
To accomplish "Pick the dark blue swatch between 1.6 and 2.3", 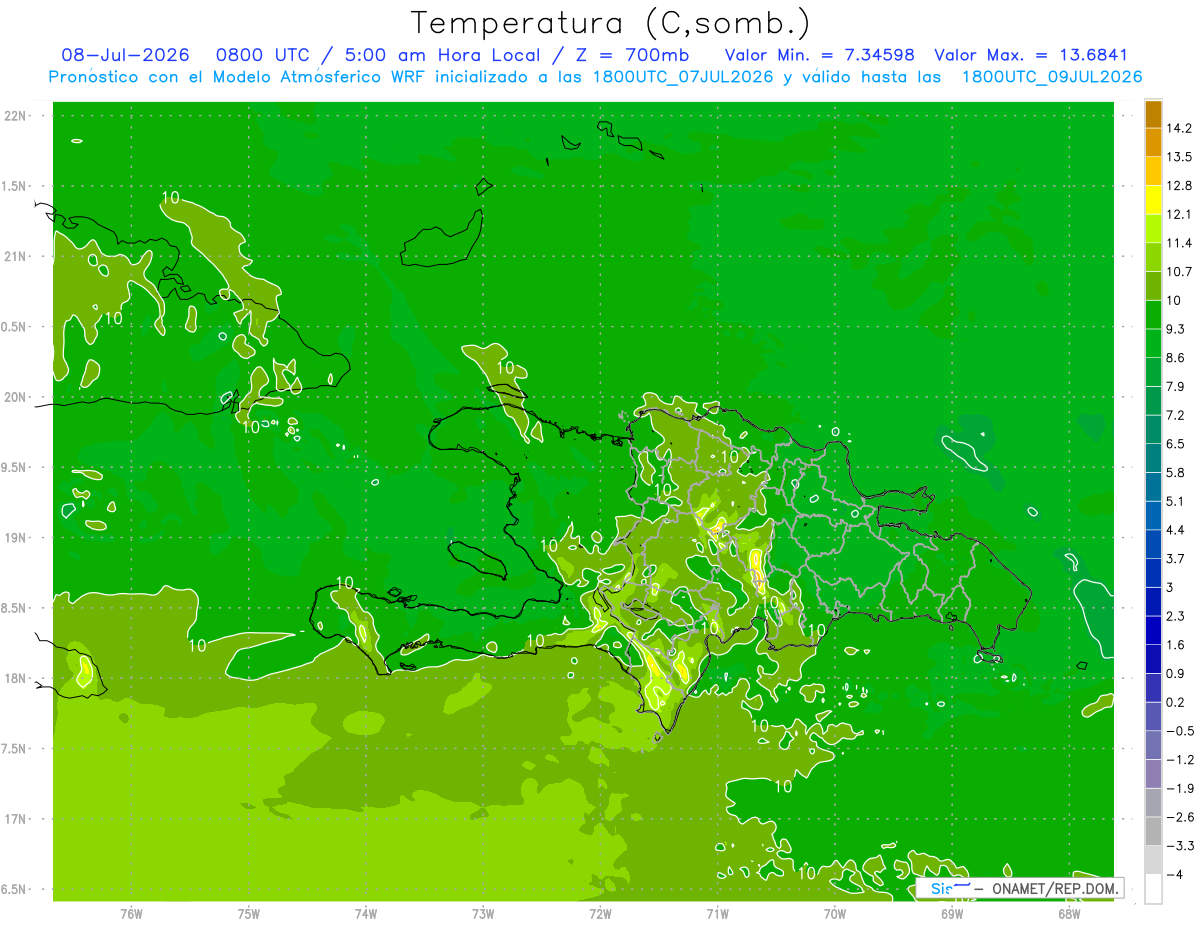I will coord(1153,631).
